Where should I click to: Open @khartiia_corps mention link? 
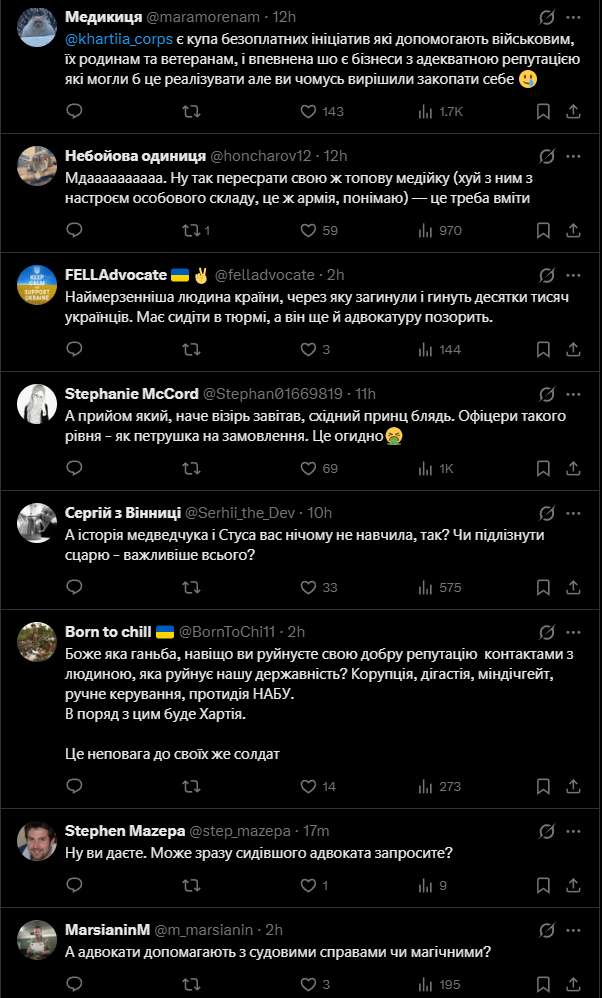click(119, 39)
